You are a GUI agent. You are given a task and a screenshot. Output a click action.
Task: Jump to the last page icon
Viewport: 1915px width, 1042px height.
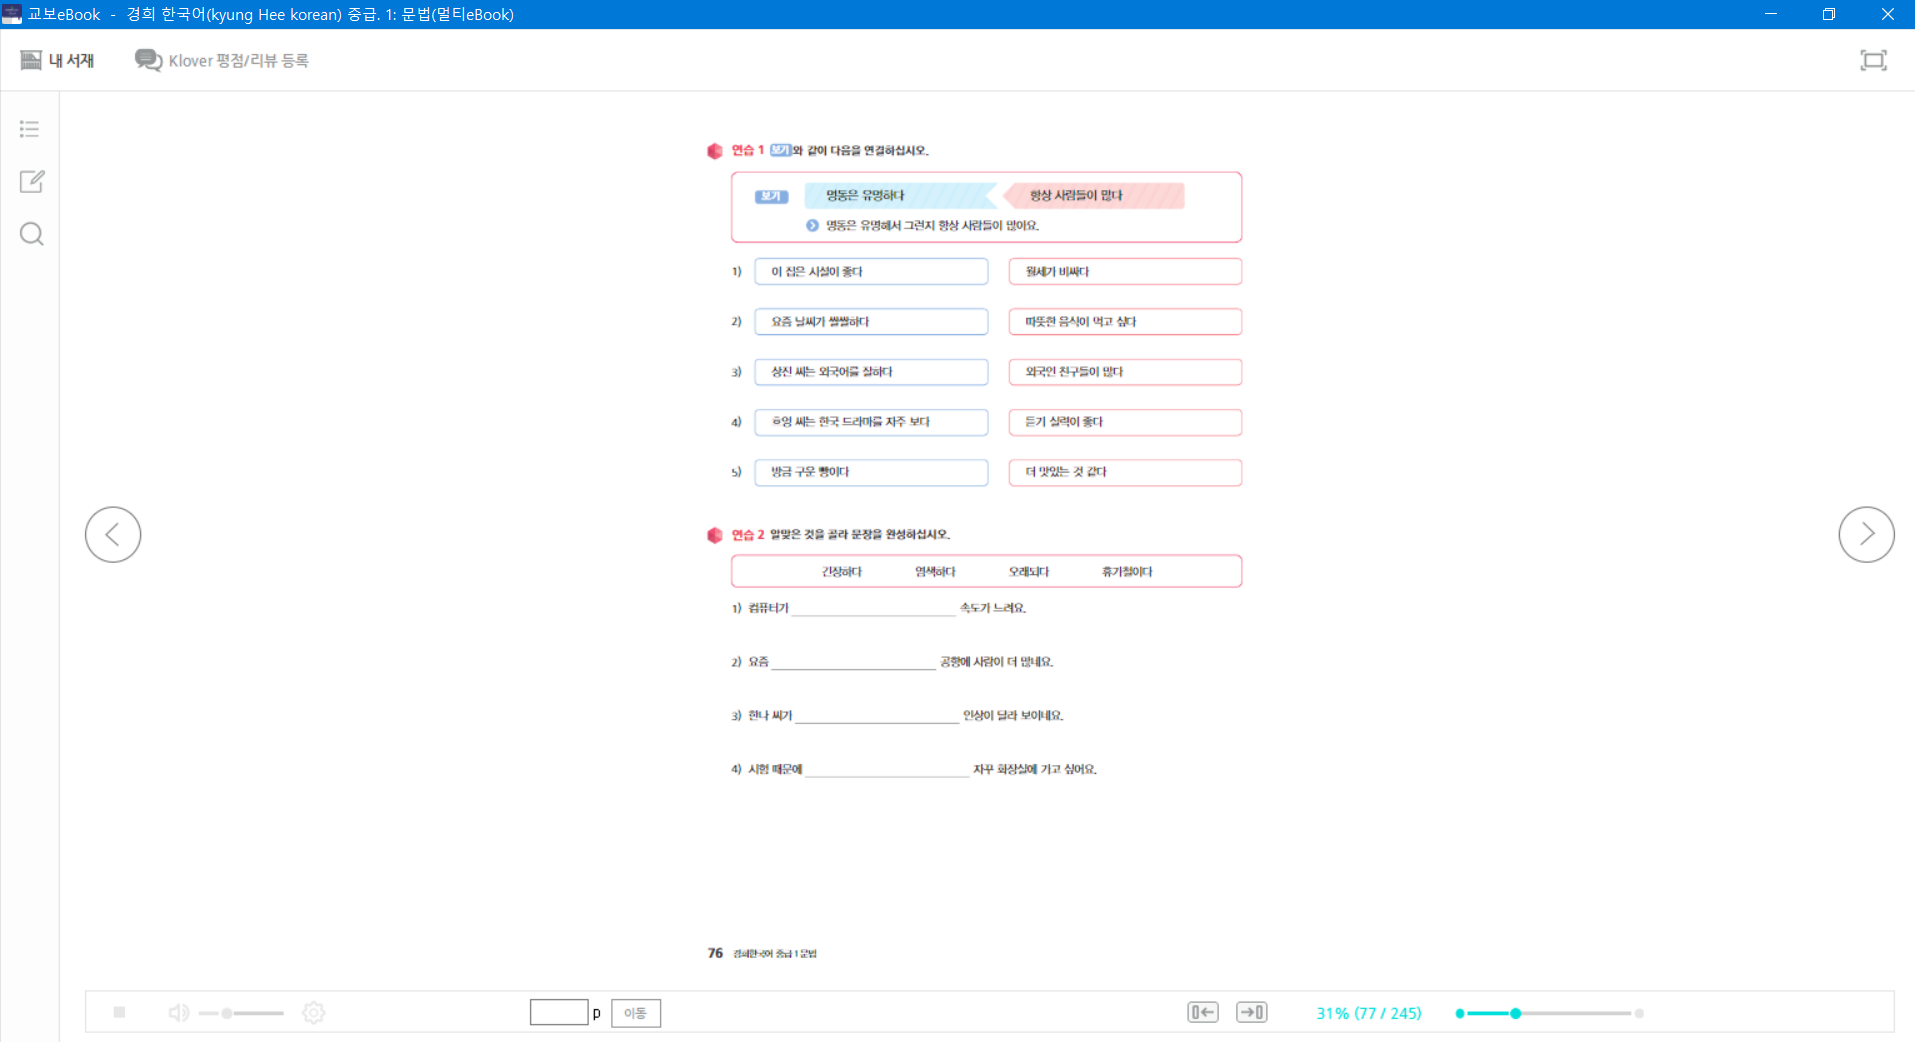(1251, 1013)
